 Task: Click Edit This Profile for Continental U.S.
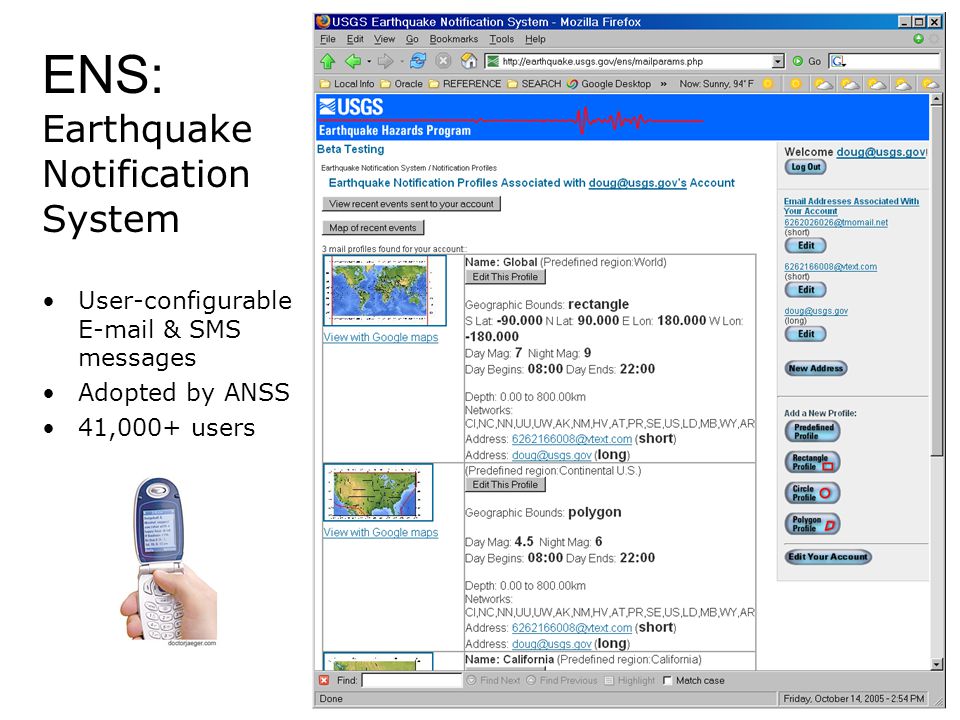(x=505, y=484)
